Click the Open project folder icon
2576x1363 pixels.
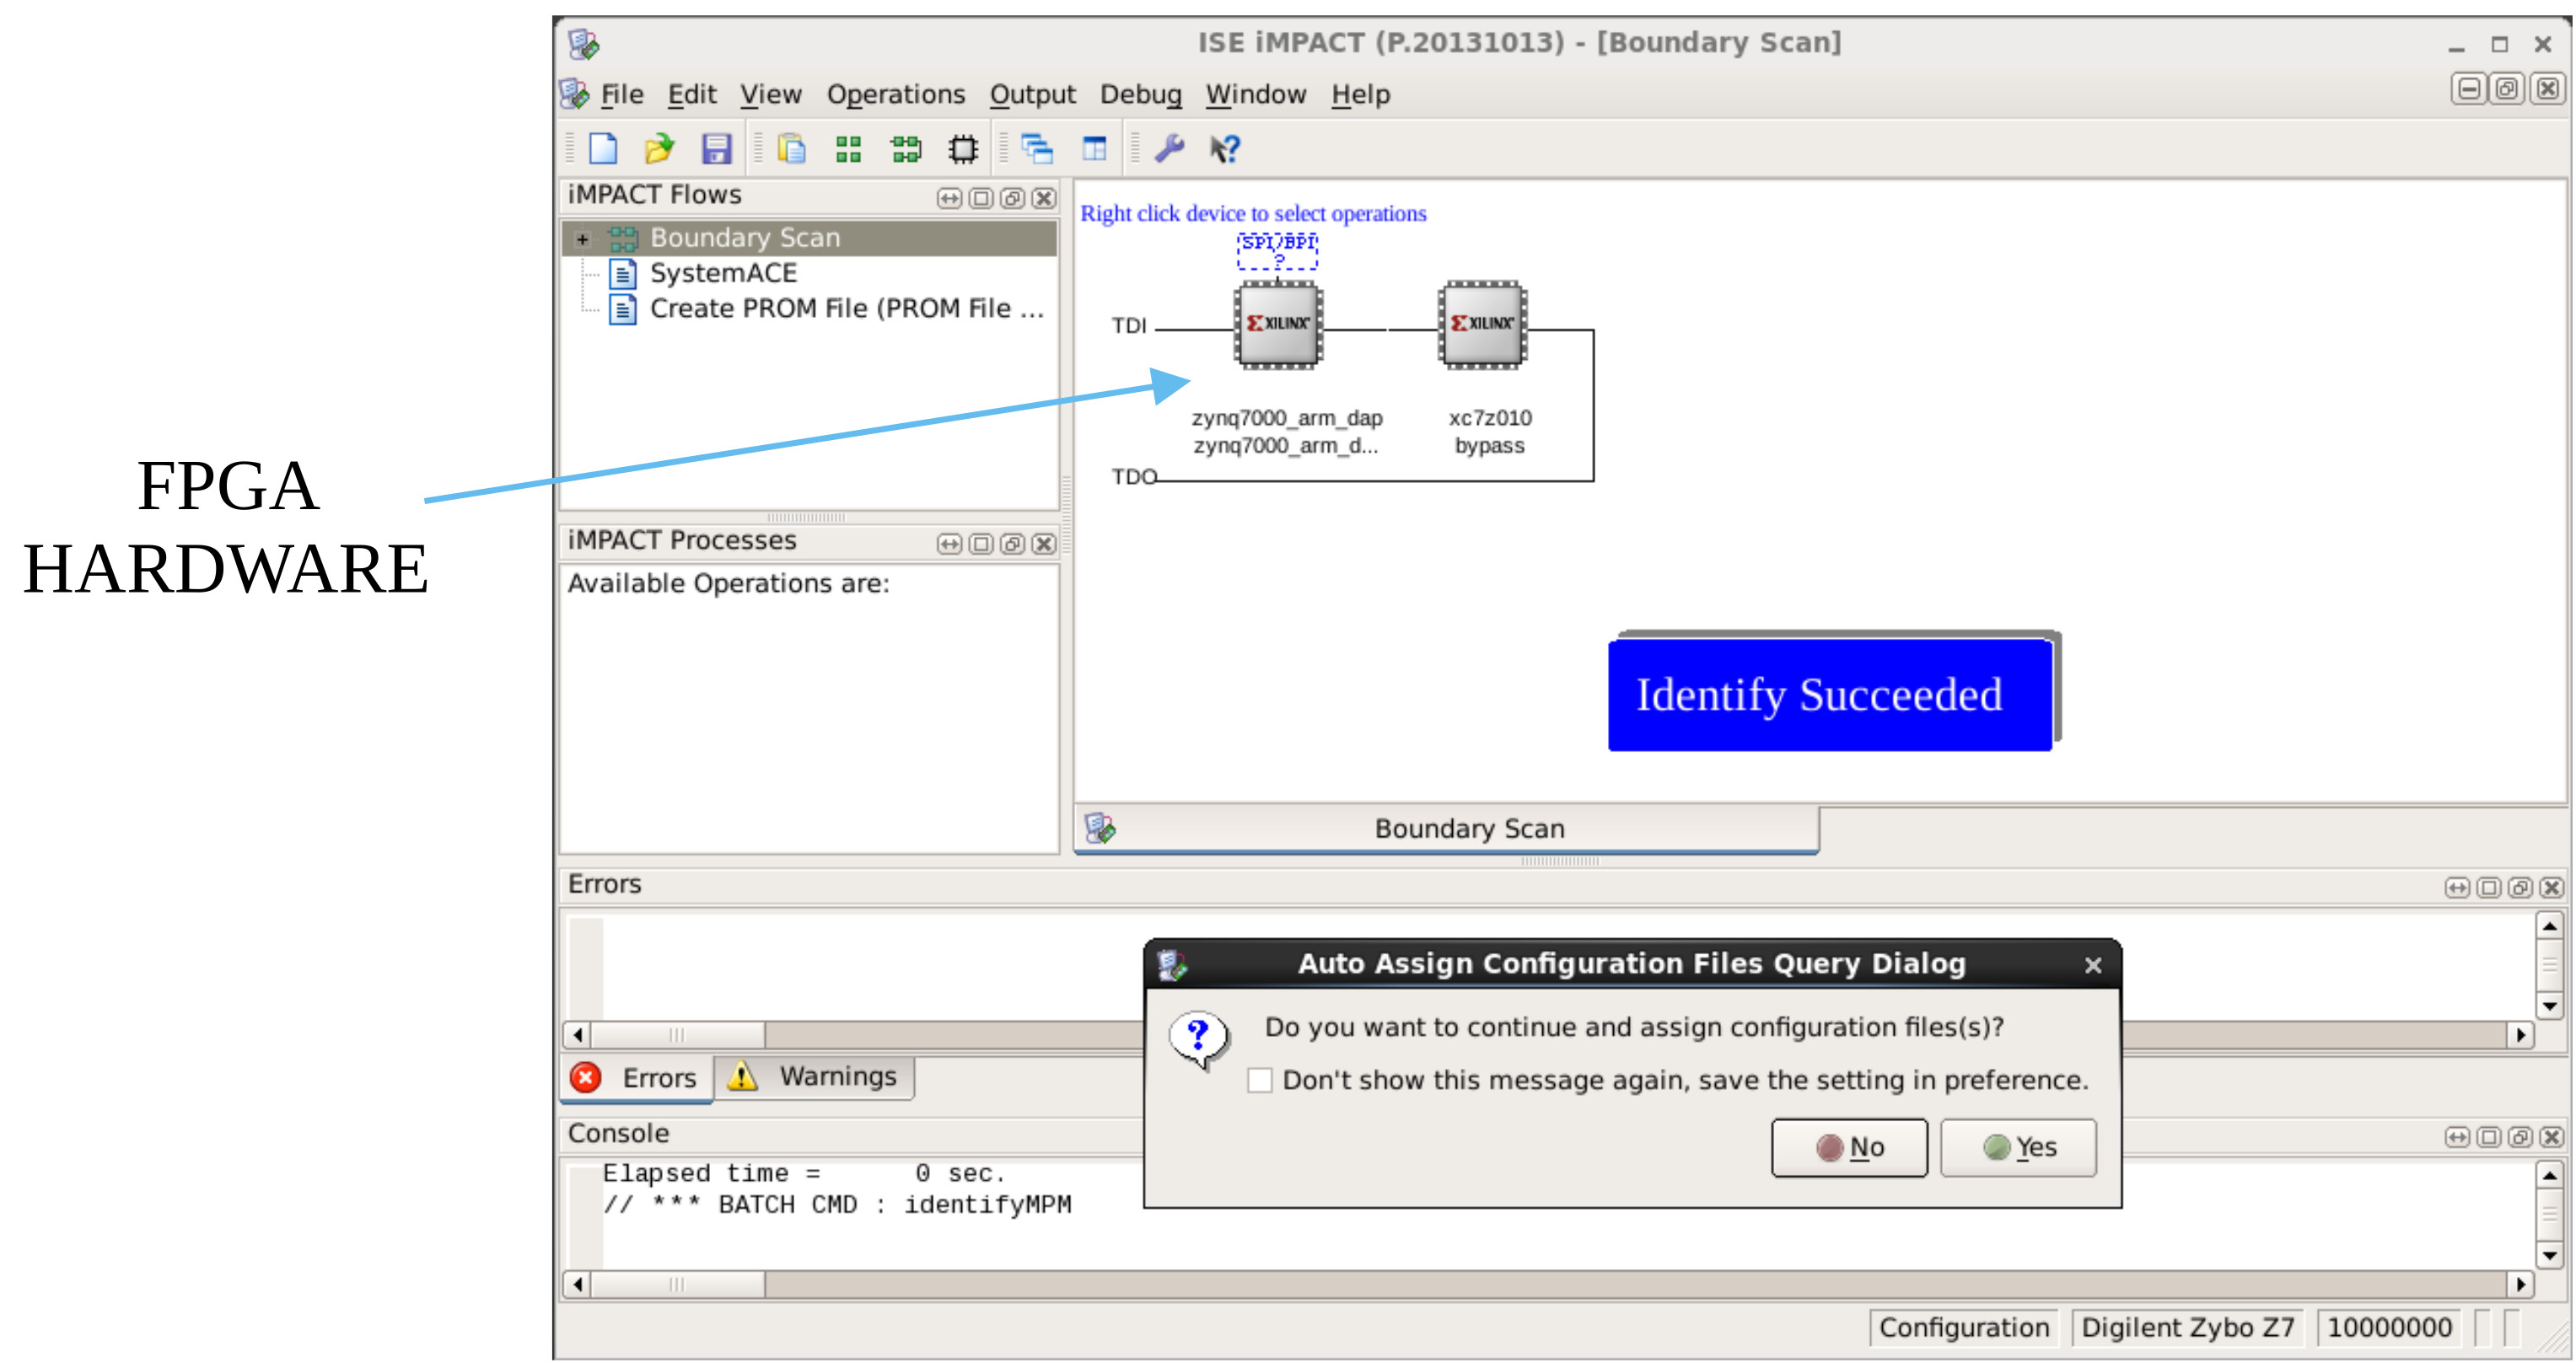tap(659, 149)
